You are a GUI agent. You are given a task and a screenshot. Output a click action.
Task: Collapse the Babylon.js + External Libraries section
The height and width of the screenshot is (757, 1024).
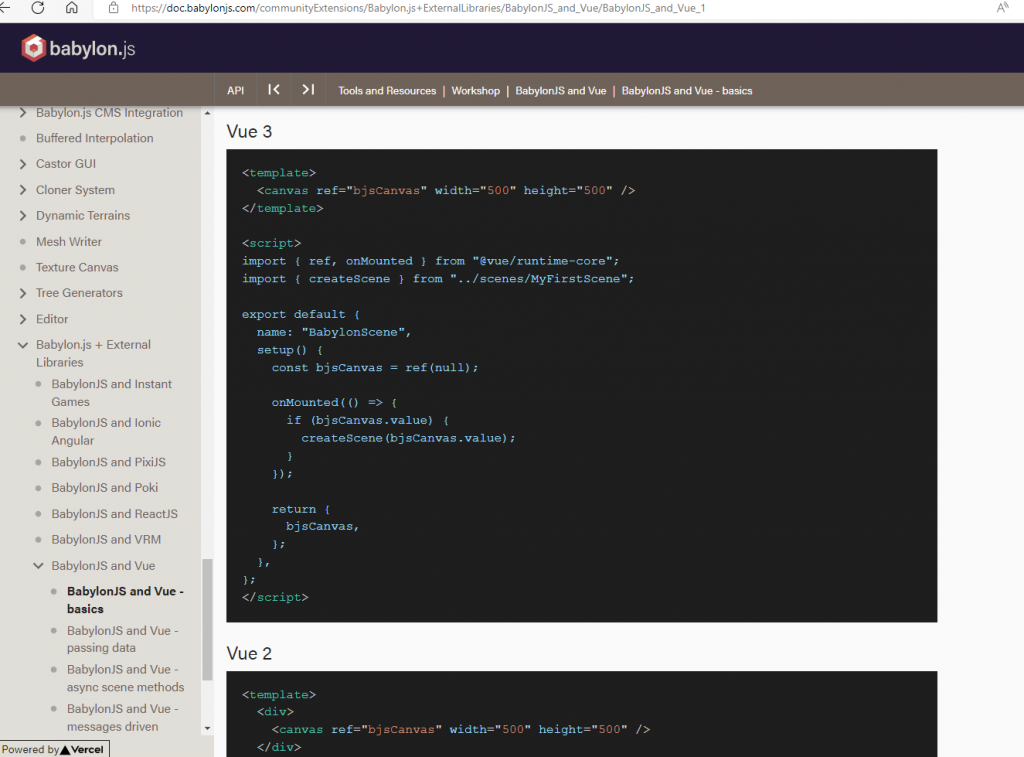(x=24, y=345)
